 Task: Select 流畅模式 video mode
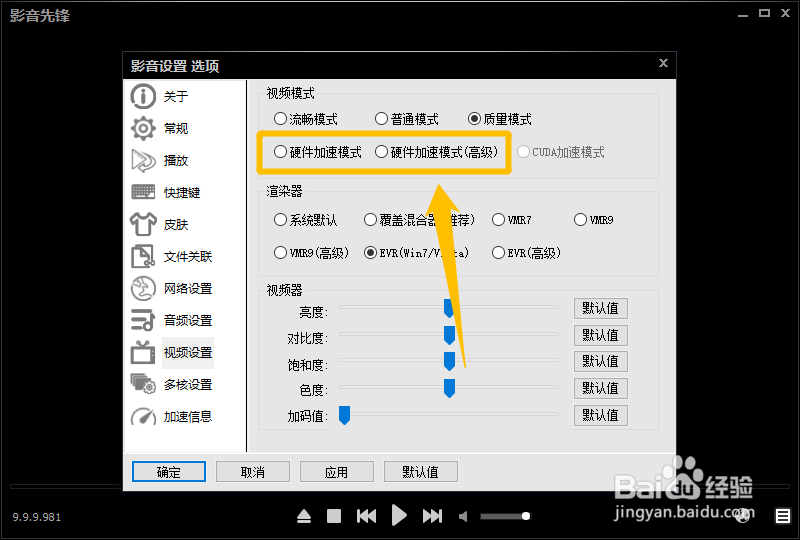tap(306, 119)
